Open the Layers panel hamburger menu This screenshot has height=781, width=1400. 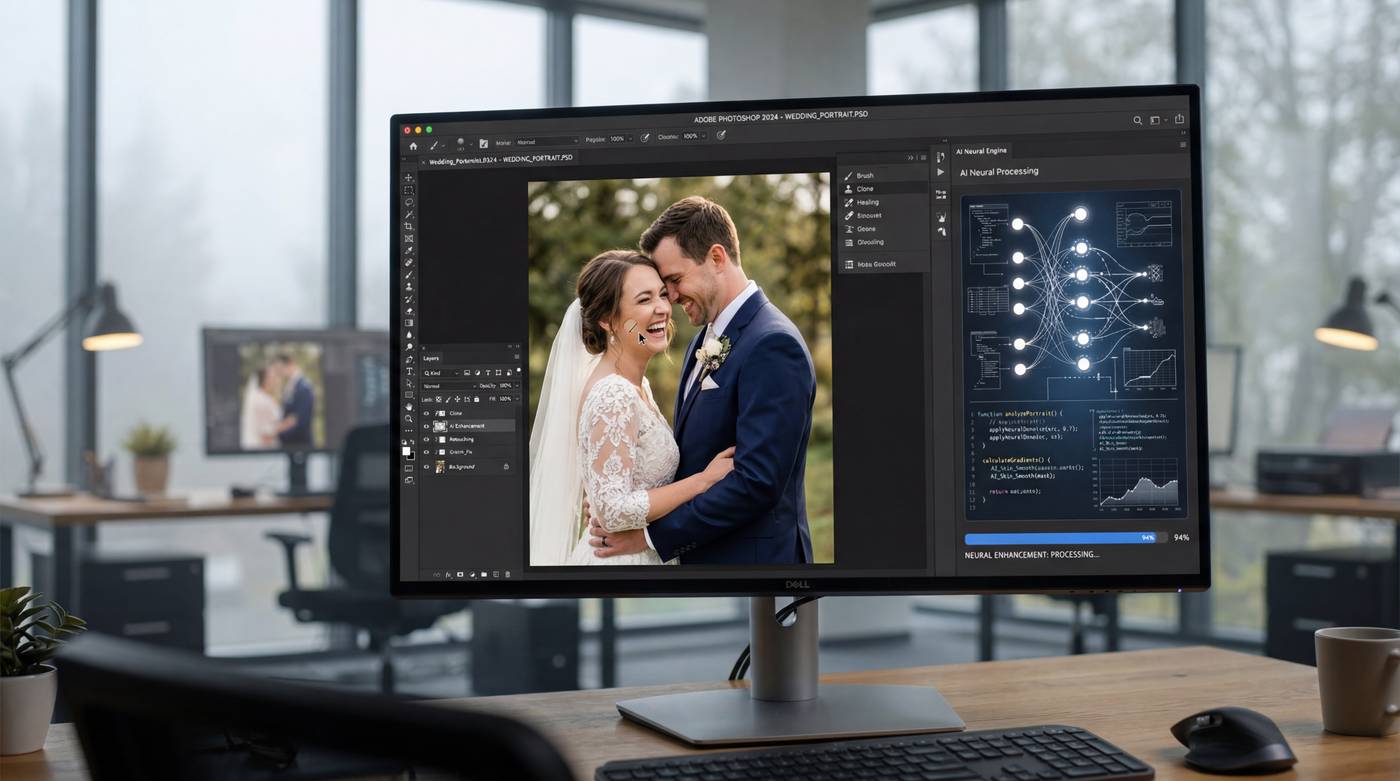click(517, 357)
